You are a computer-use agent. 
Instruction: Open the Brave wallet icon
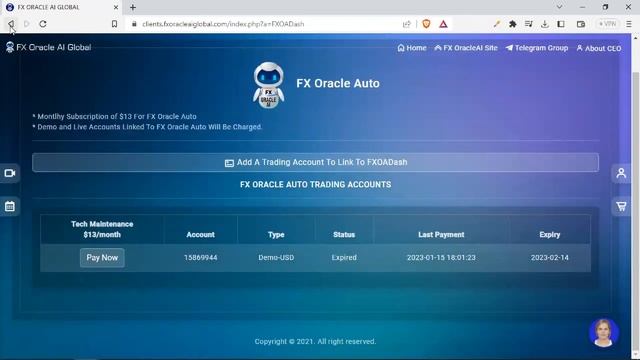[581, 24]
